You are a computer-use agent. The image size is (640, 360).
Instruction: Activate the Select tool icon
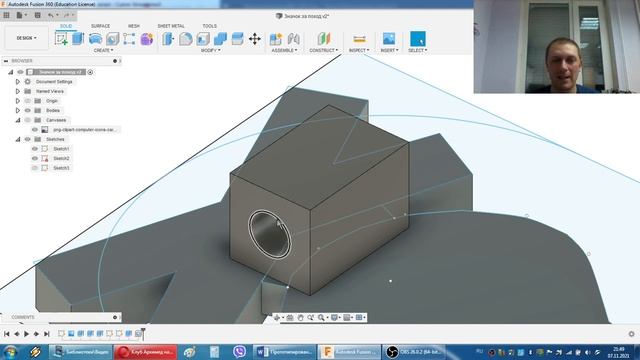[418, 39]
